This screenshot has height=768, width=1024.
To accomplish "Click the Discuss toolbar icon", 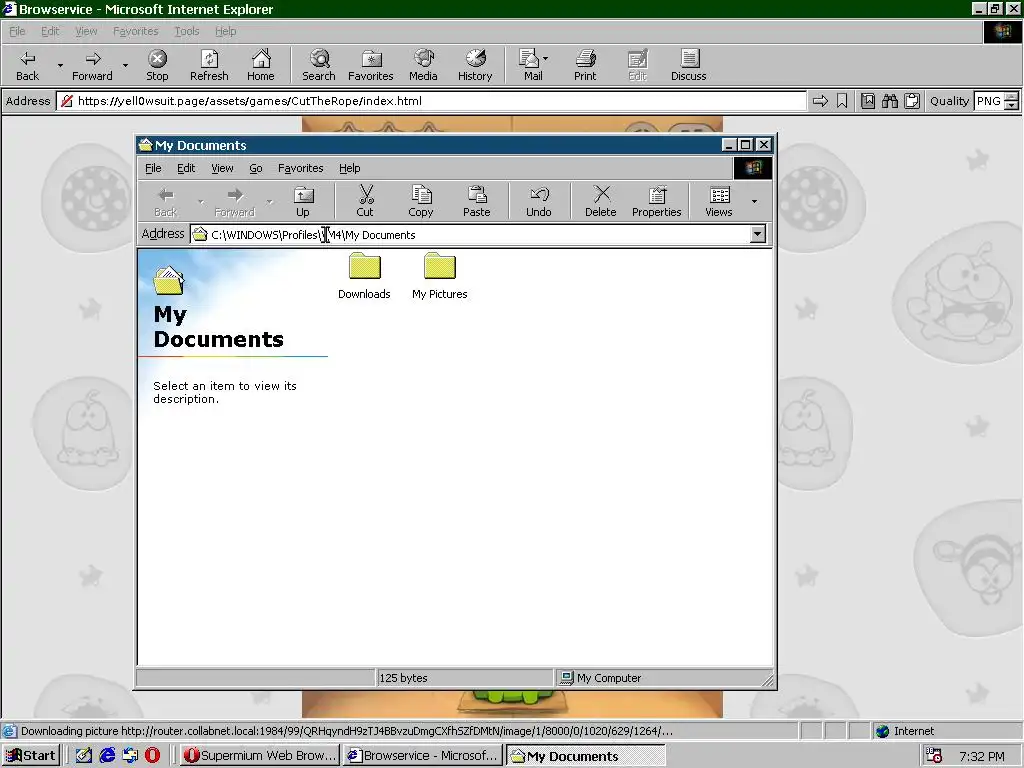I will click(688, 65).
